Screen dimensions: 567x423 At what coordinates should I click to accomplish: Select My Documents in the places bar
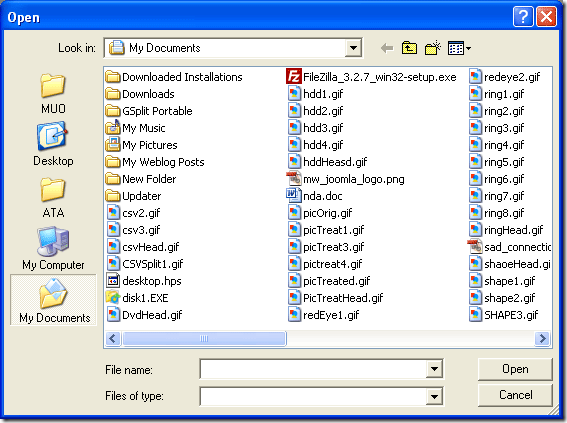pyautogui.click(x=54, y=300)
